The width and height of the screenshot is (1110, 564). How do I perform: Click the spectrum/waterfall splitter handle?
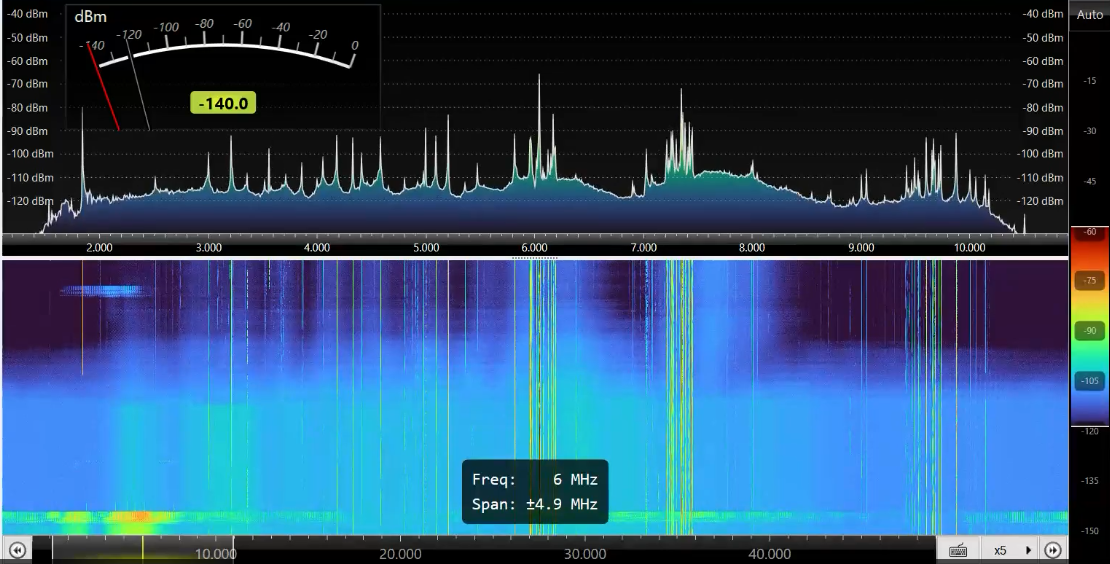click(x=535, y=257)
